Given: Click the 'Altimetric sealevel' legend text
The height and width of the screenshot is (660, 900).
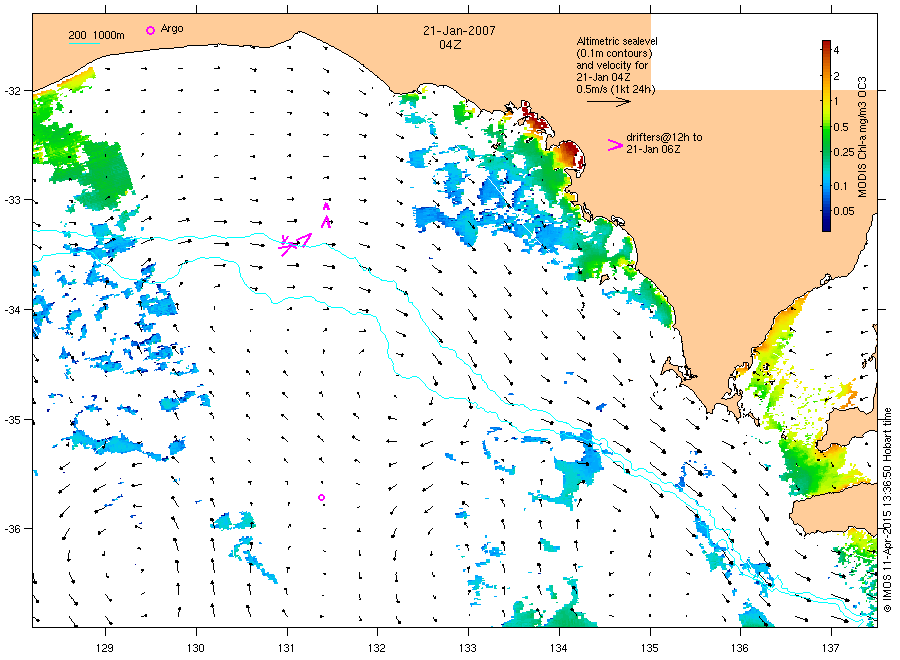Looking at the screenshot, I should pos(617,41).
